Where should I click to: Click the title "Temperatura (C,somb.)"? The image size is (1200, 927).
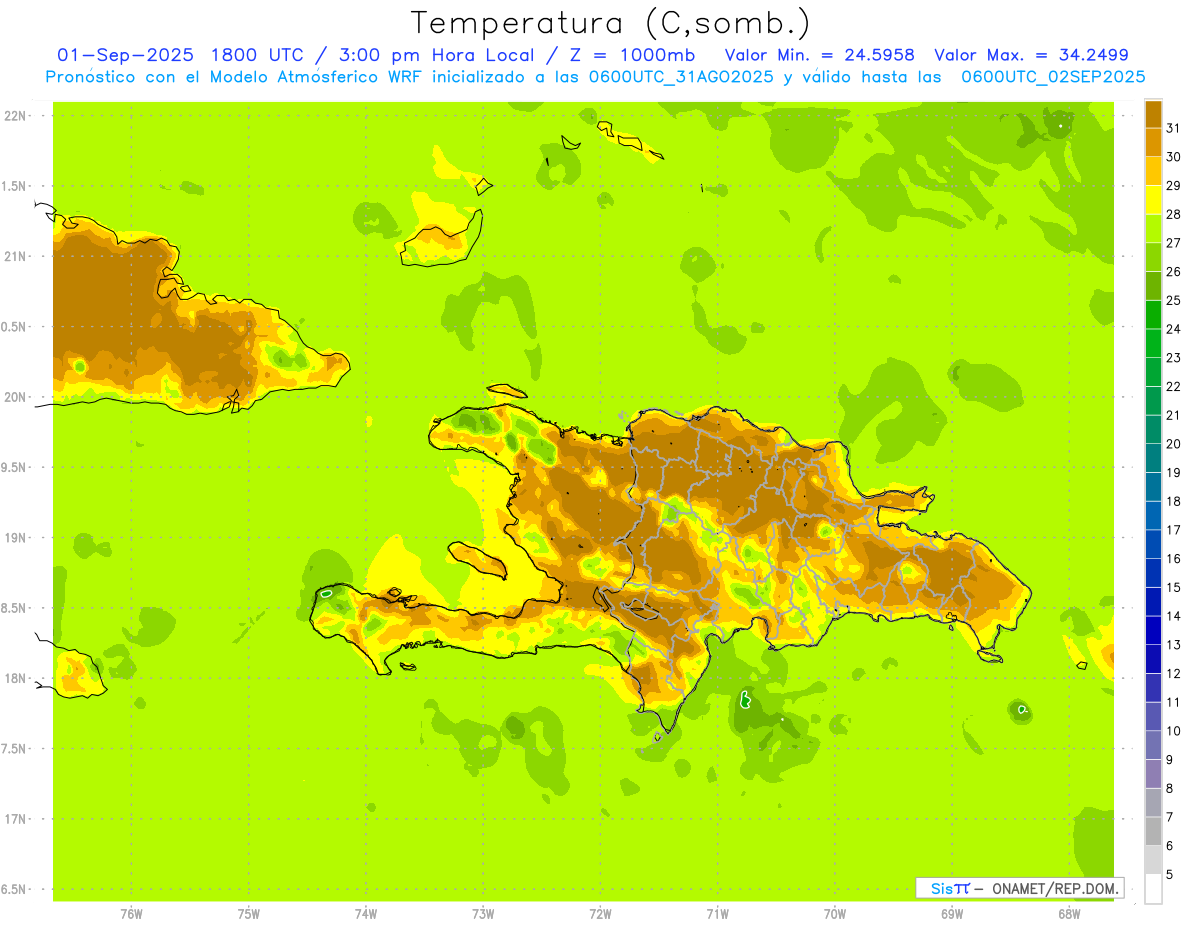coord(611,24)
